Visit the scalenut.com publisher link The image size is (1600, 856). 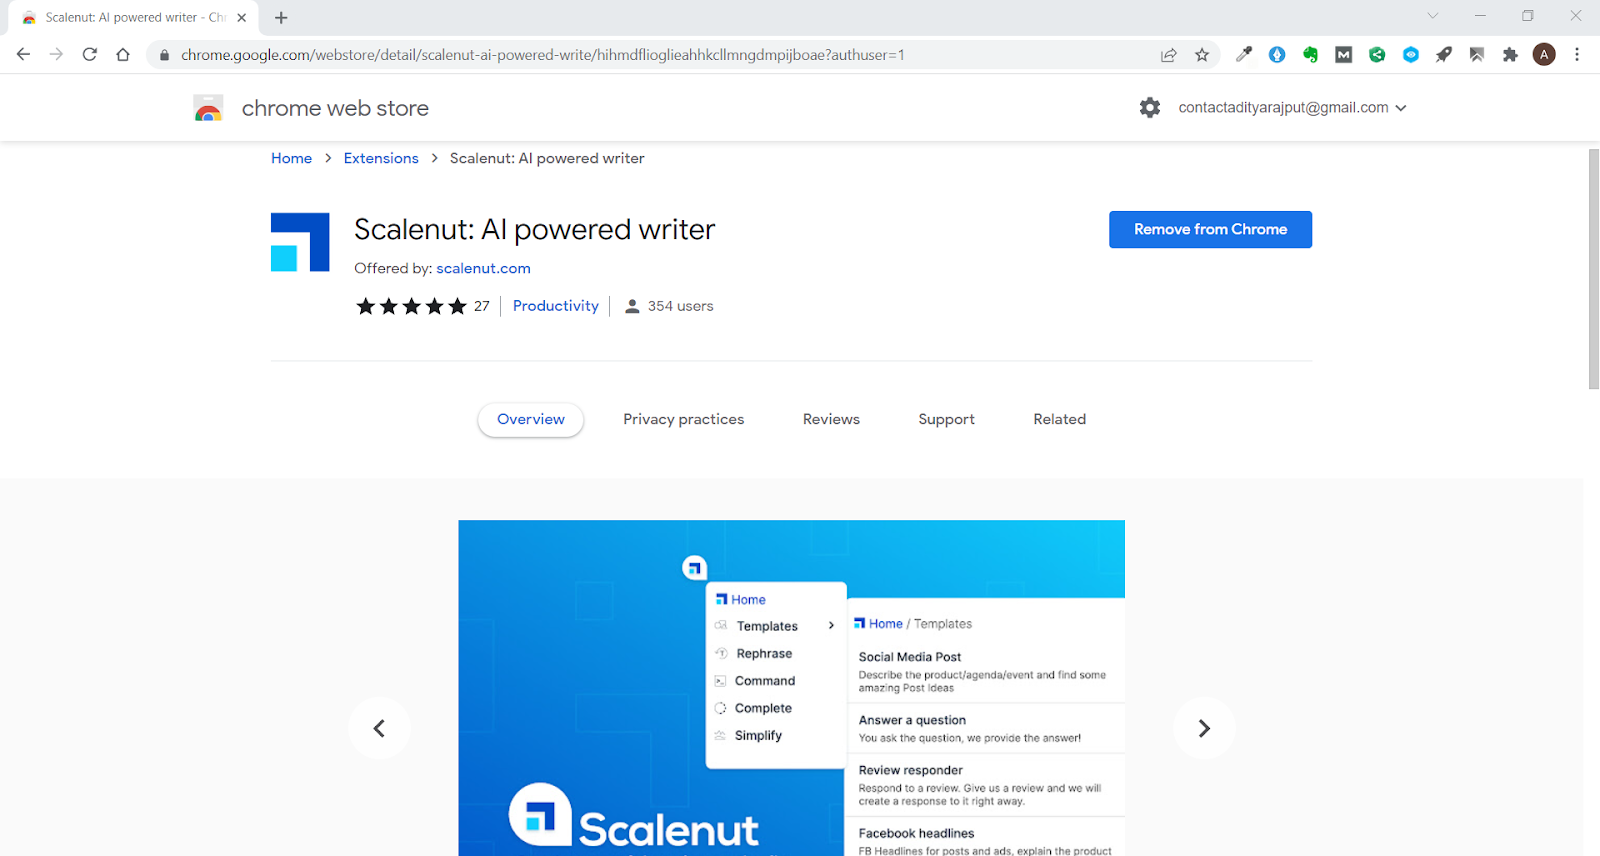[483, 268]
